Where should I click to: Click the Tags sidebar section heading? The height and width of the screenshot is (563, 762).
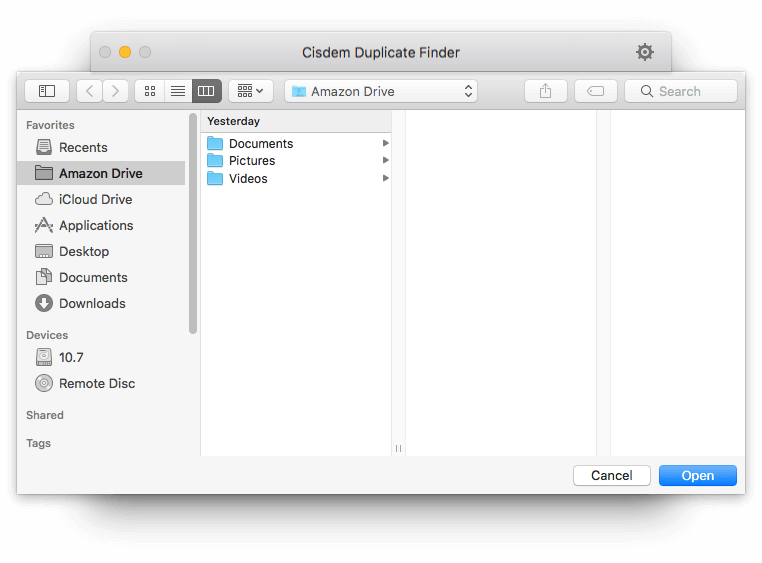[x=38, y=443]
